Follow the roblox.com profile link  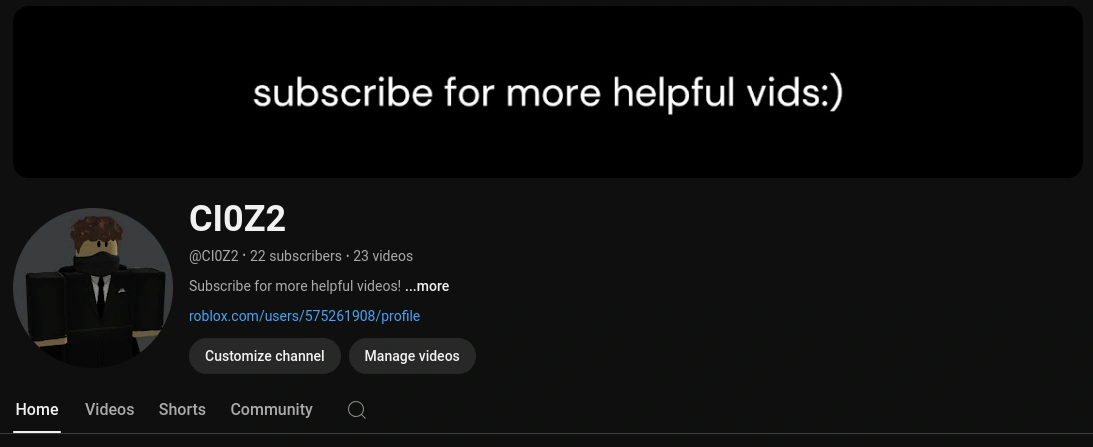(305, 316)
